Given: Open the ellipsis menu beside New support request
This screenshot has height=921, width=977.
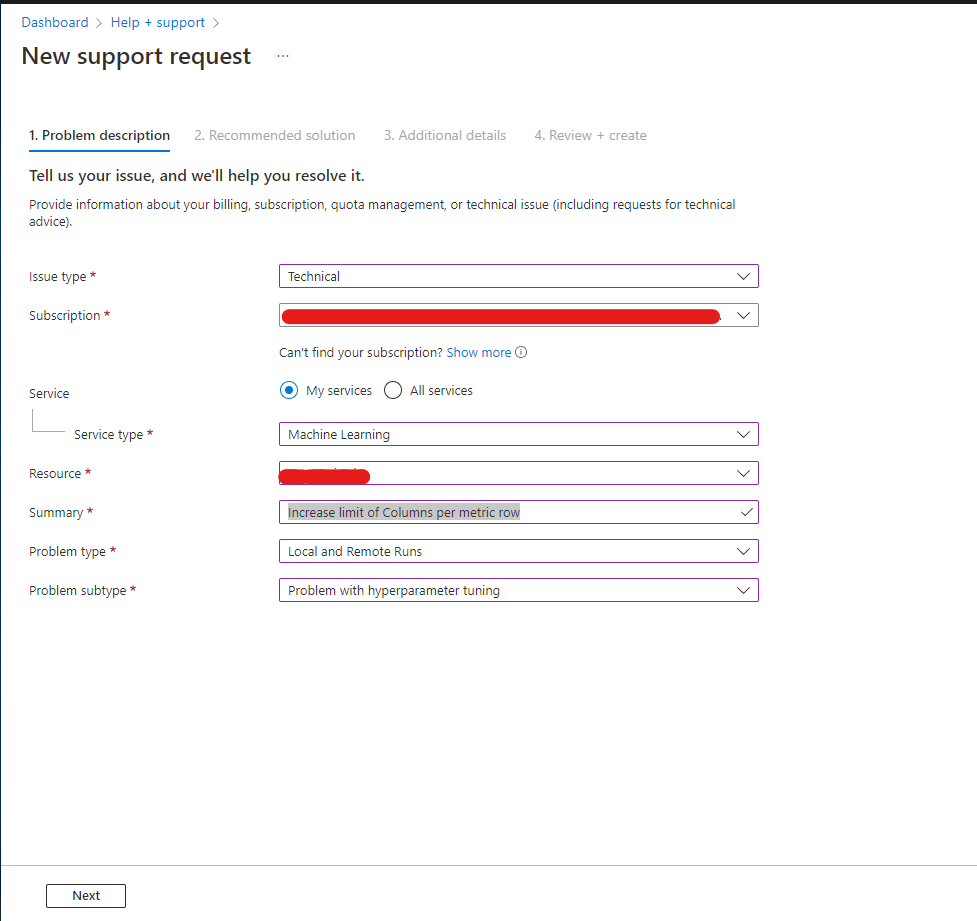Looking at the screenshot, I should [x=283, y=56].
